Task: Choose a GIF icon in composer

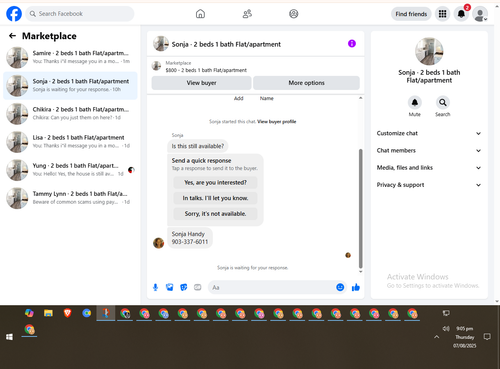Action: click(198, 287)
